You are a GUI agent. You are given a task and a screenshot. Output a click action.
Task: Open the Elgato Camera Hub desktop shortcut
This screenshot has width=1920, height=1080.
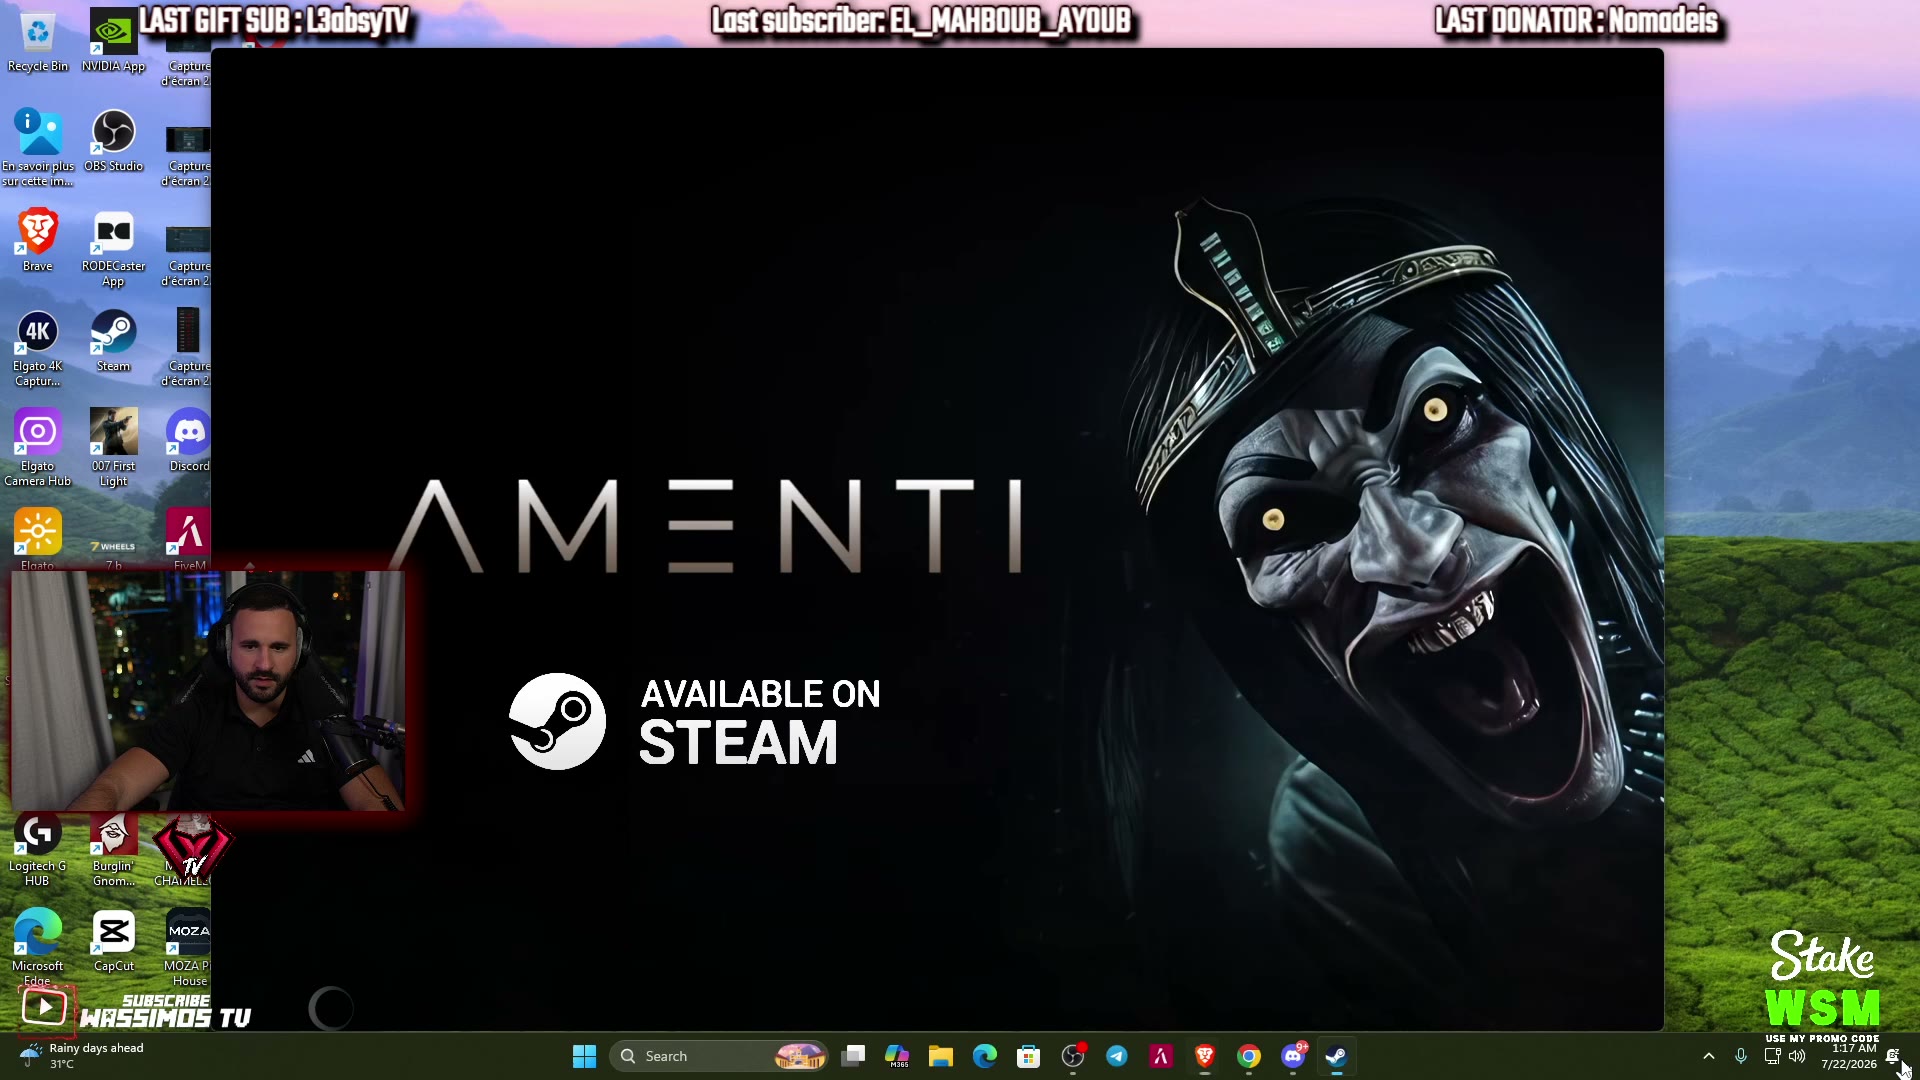(x=38, y=449)
